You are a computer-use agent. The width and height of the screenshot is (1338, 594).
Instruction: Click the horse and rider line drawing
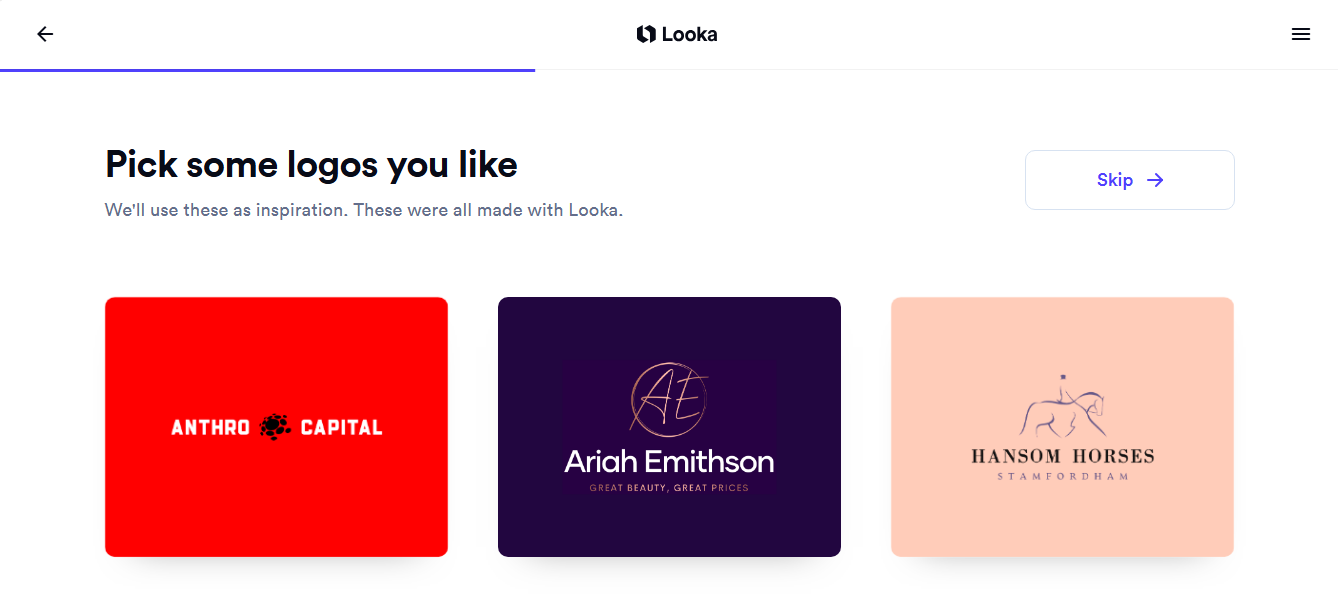[1063, 407]
